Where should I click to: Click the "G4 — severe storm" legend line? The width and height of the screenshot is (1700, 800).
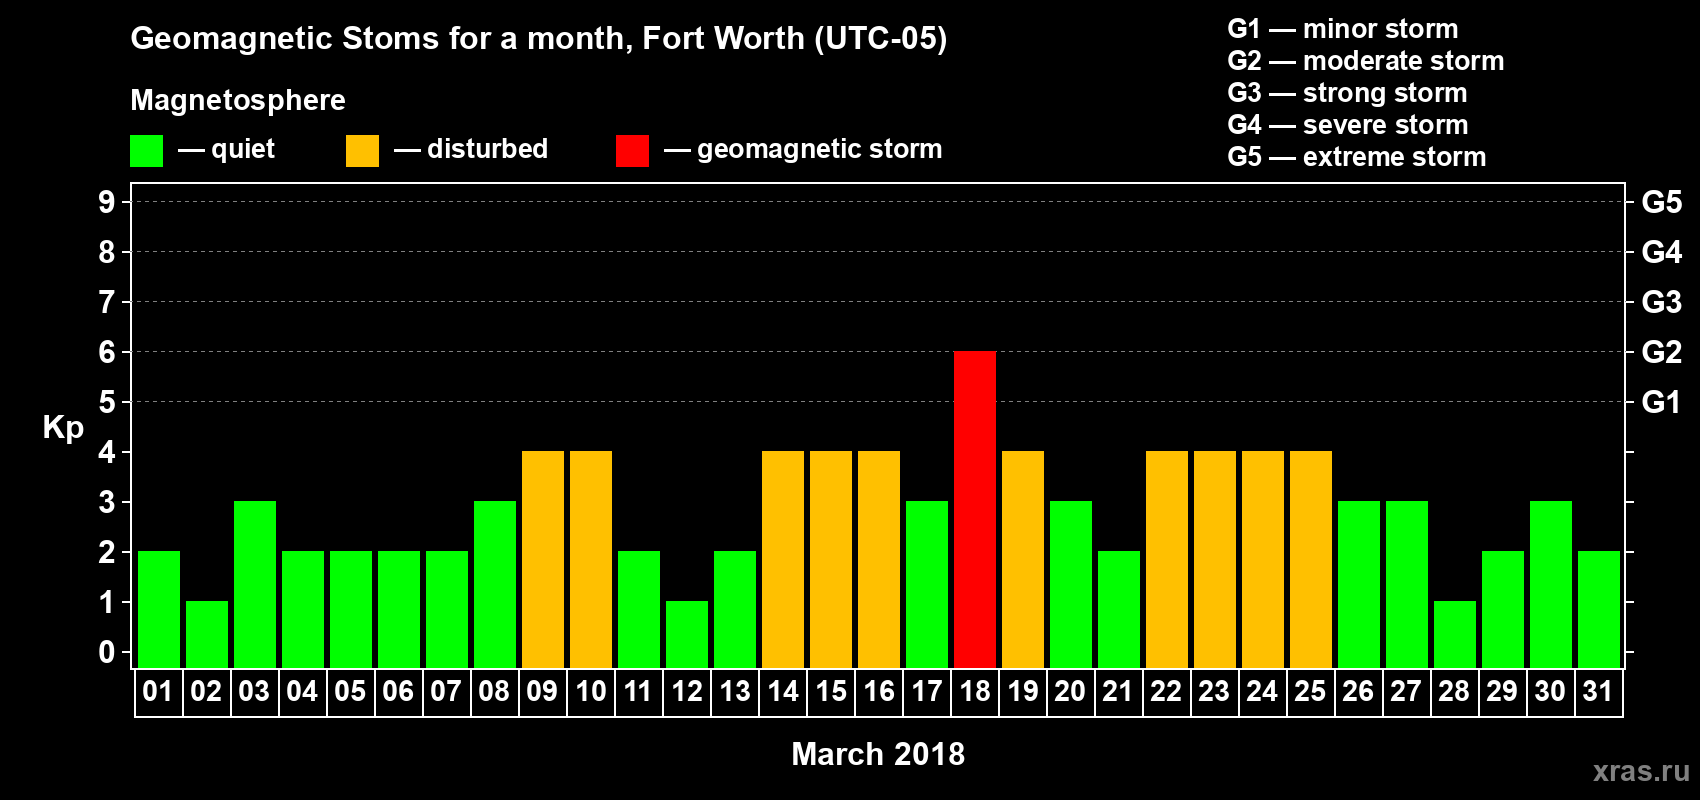click(1348, 125)
